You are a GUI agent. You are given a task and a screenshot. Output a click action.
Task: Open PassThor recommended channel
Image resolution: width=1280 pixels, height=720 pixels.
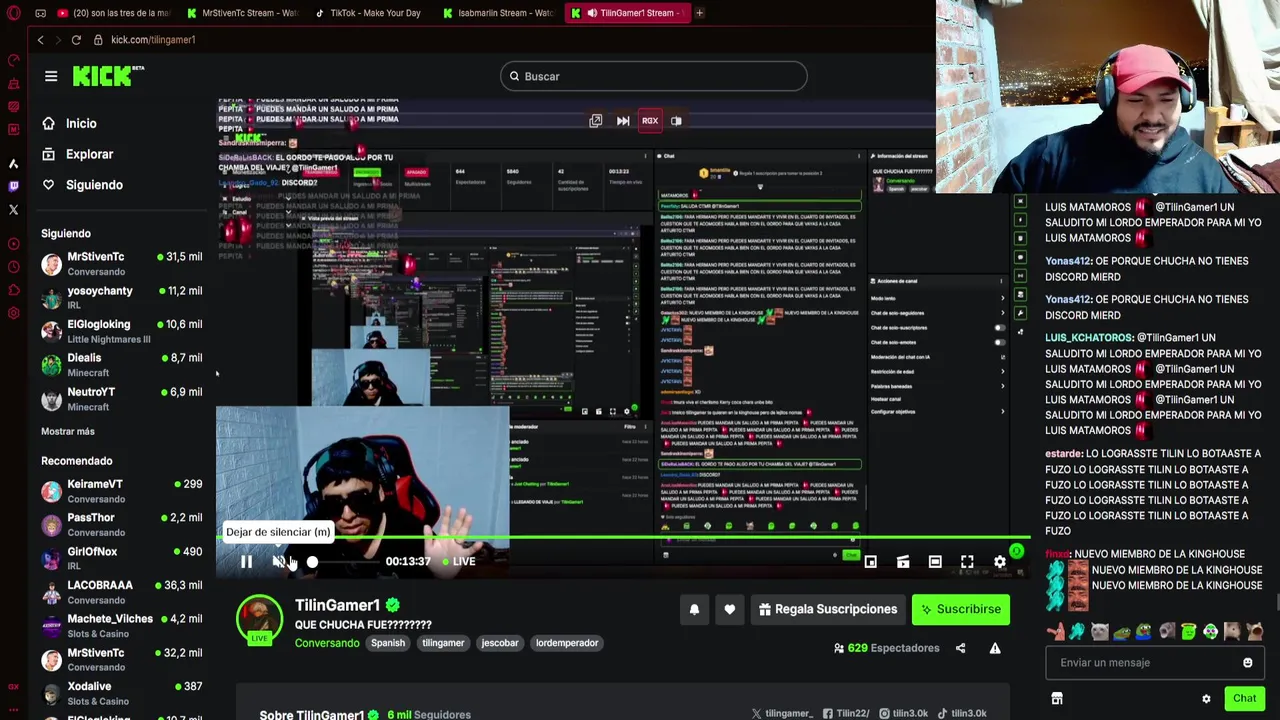pyautogui.click(x=122, y=525)
